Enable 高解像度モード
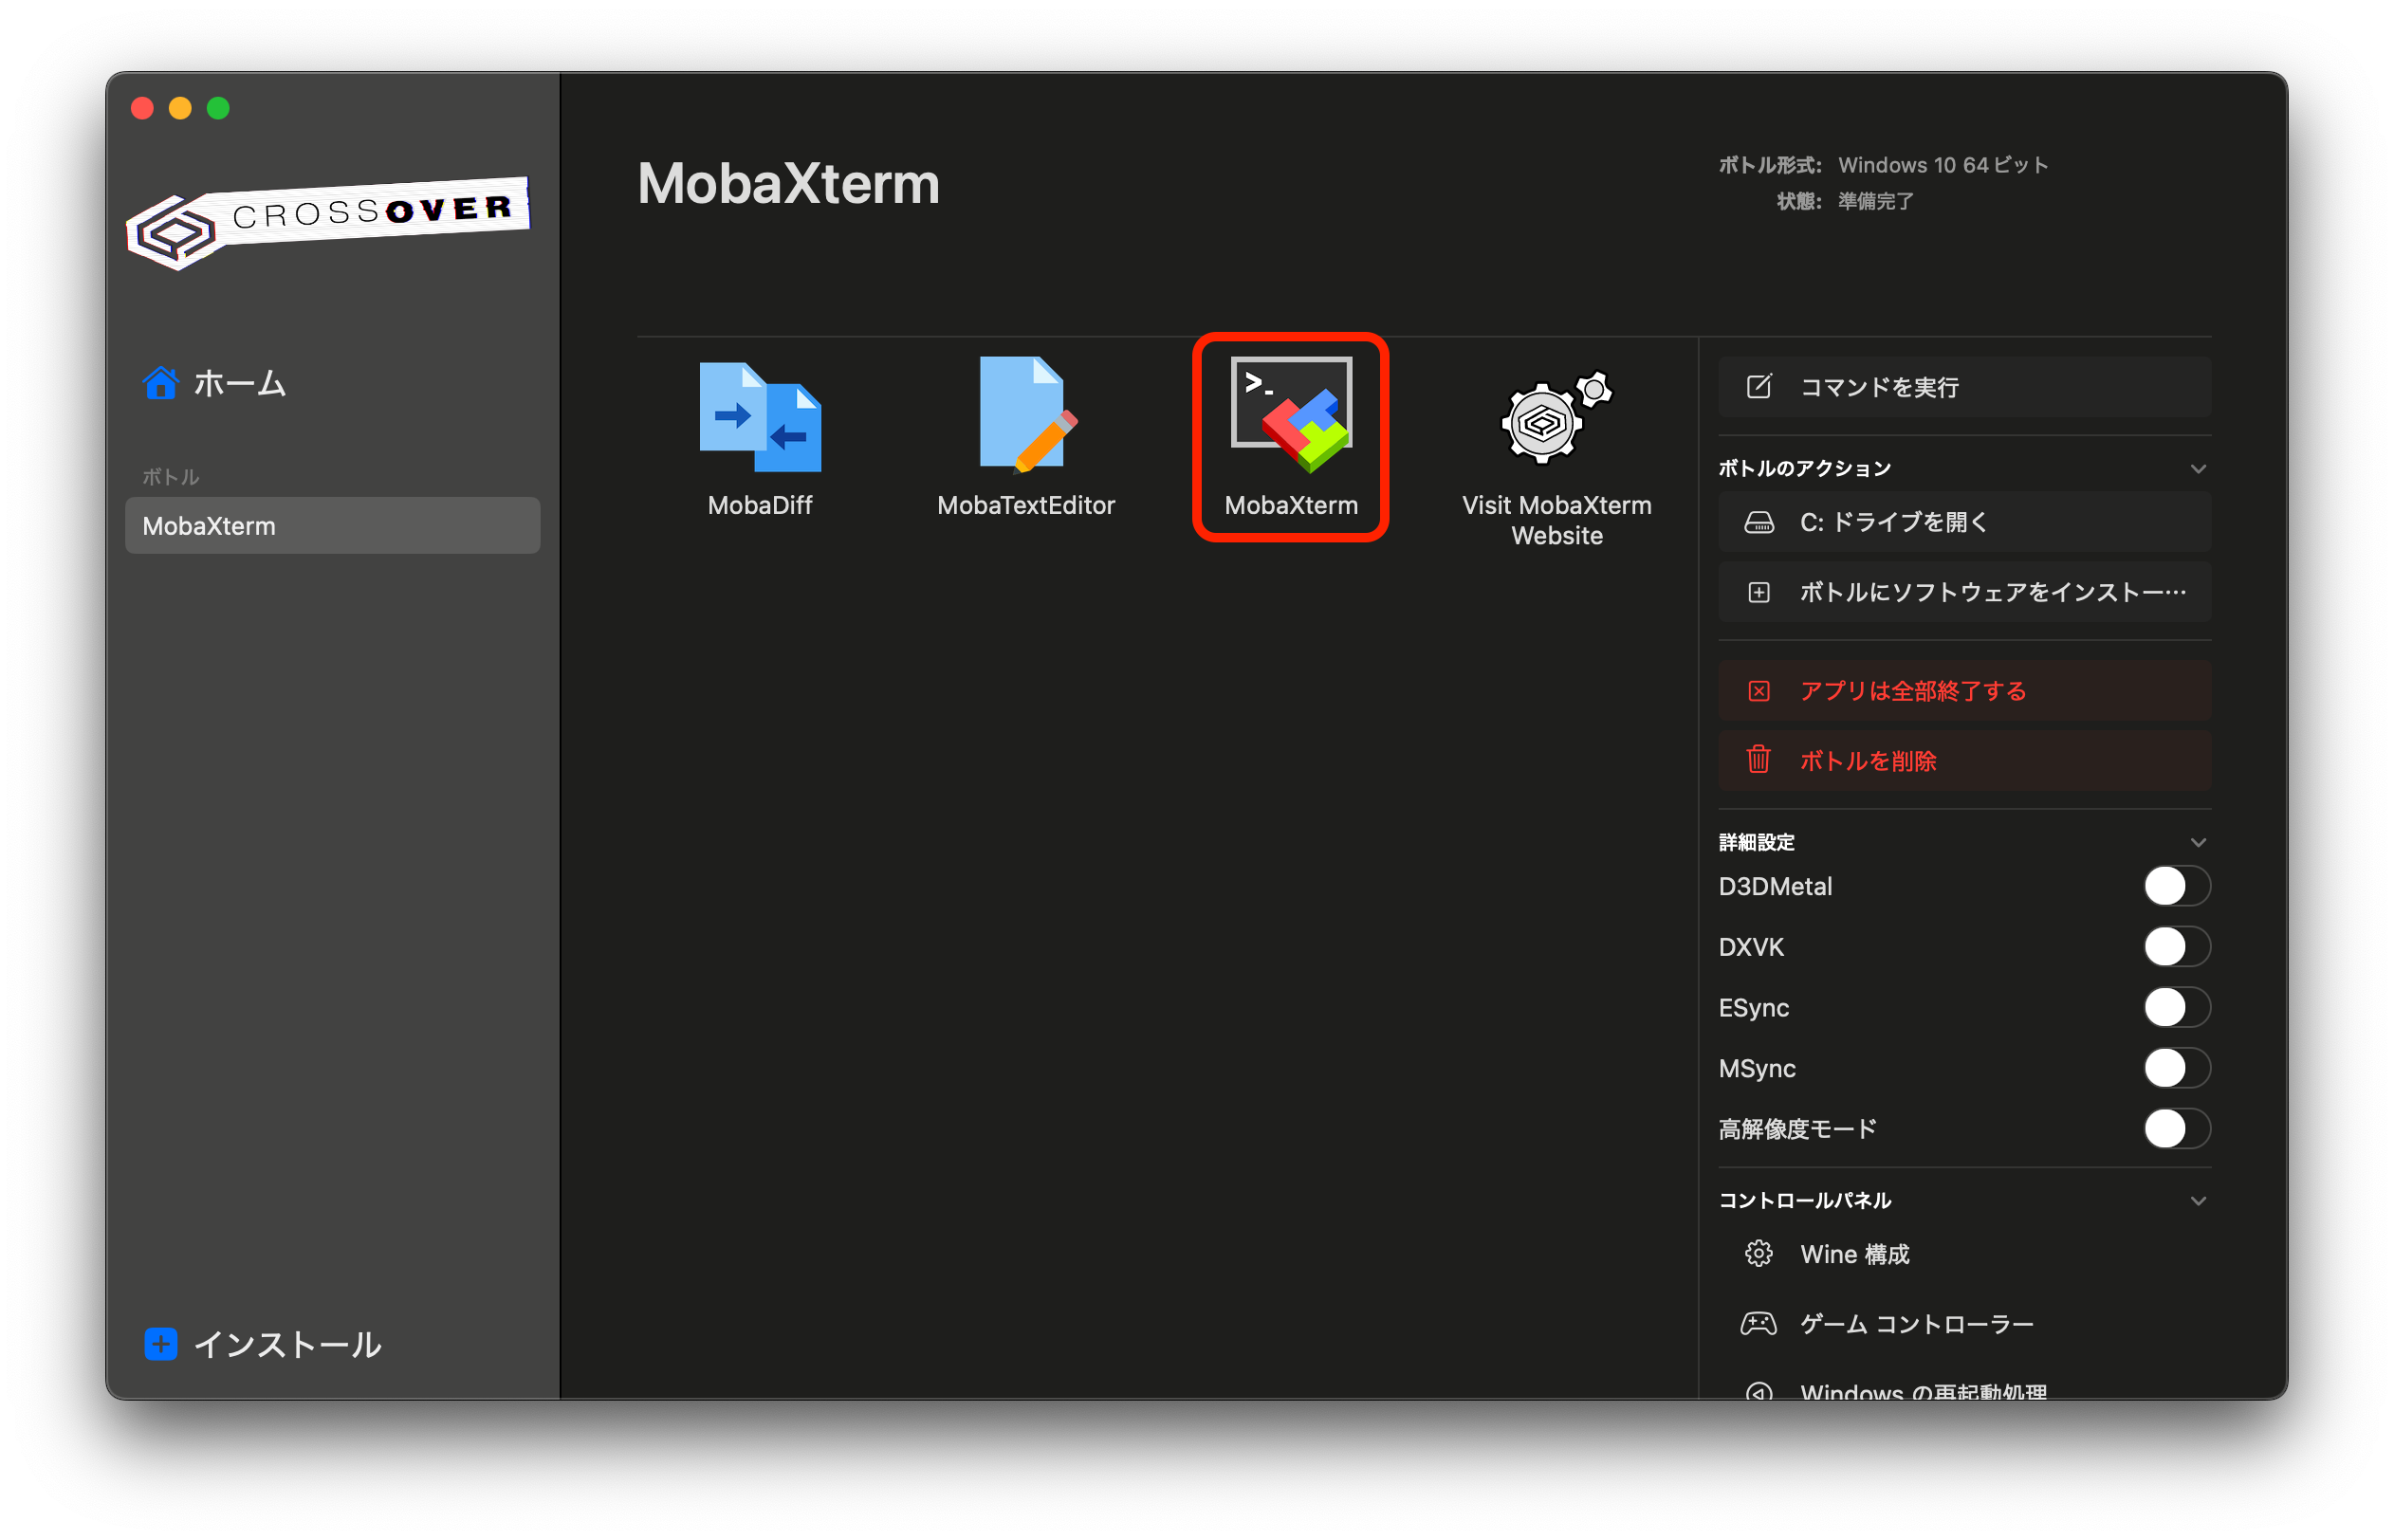The image size is (2394, 1540). tap(2177, 1129)
